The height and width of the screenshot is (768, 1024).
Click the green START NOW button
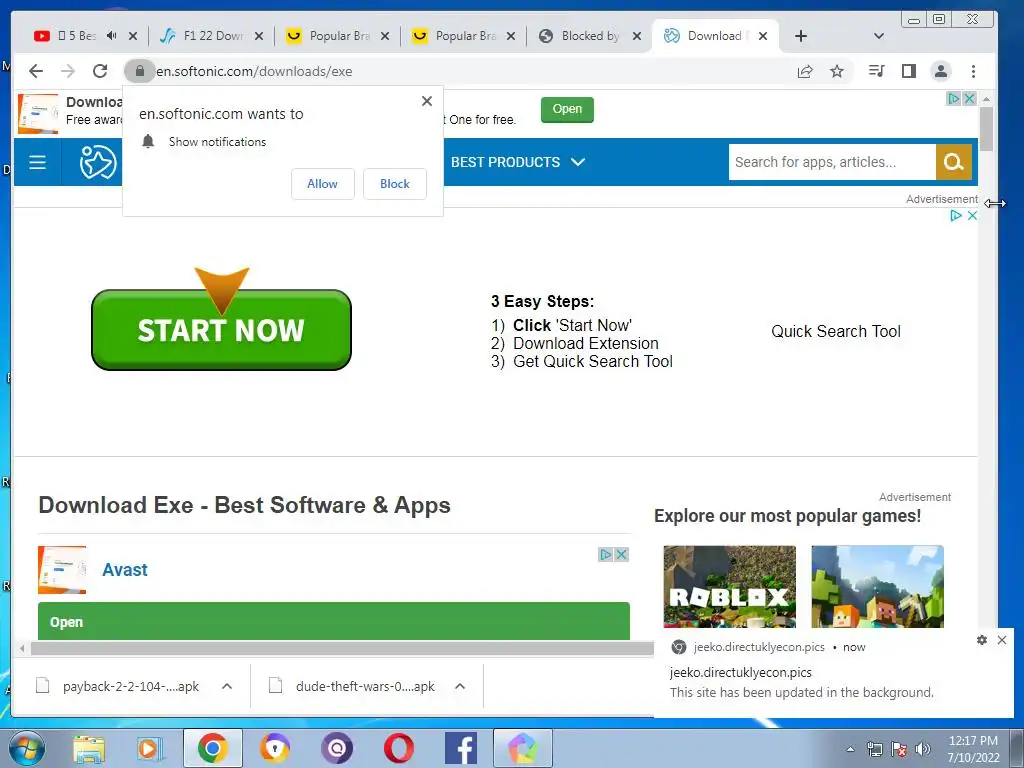(x=221, y=330)
